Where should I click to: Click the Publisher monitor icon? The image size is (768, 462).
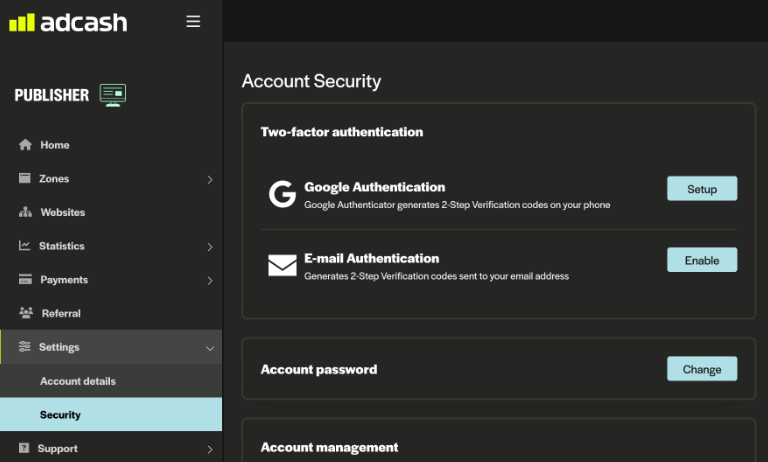click(113, 95)
